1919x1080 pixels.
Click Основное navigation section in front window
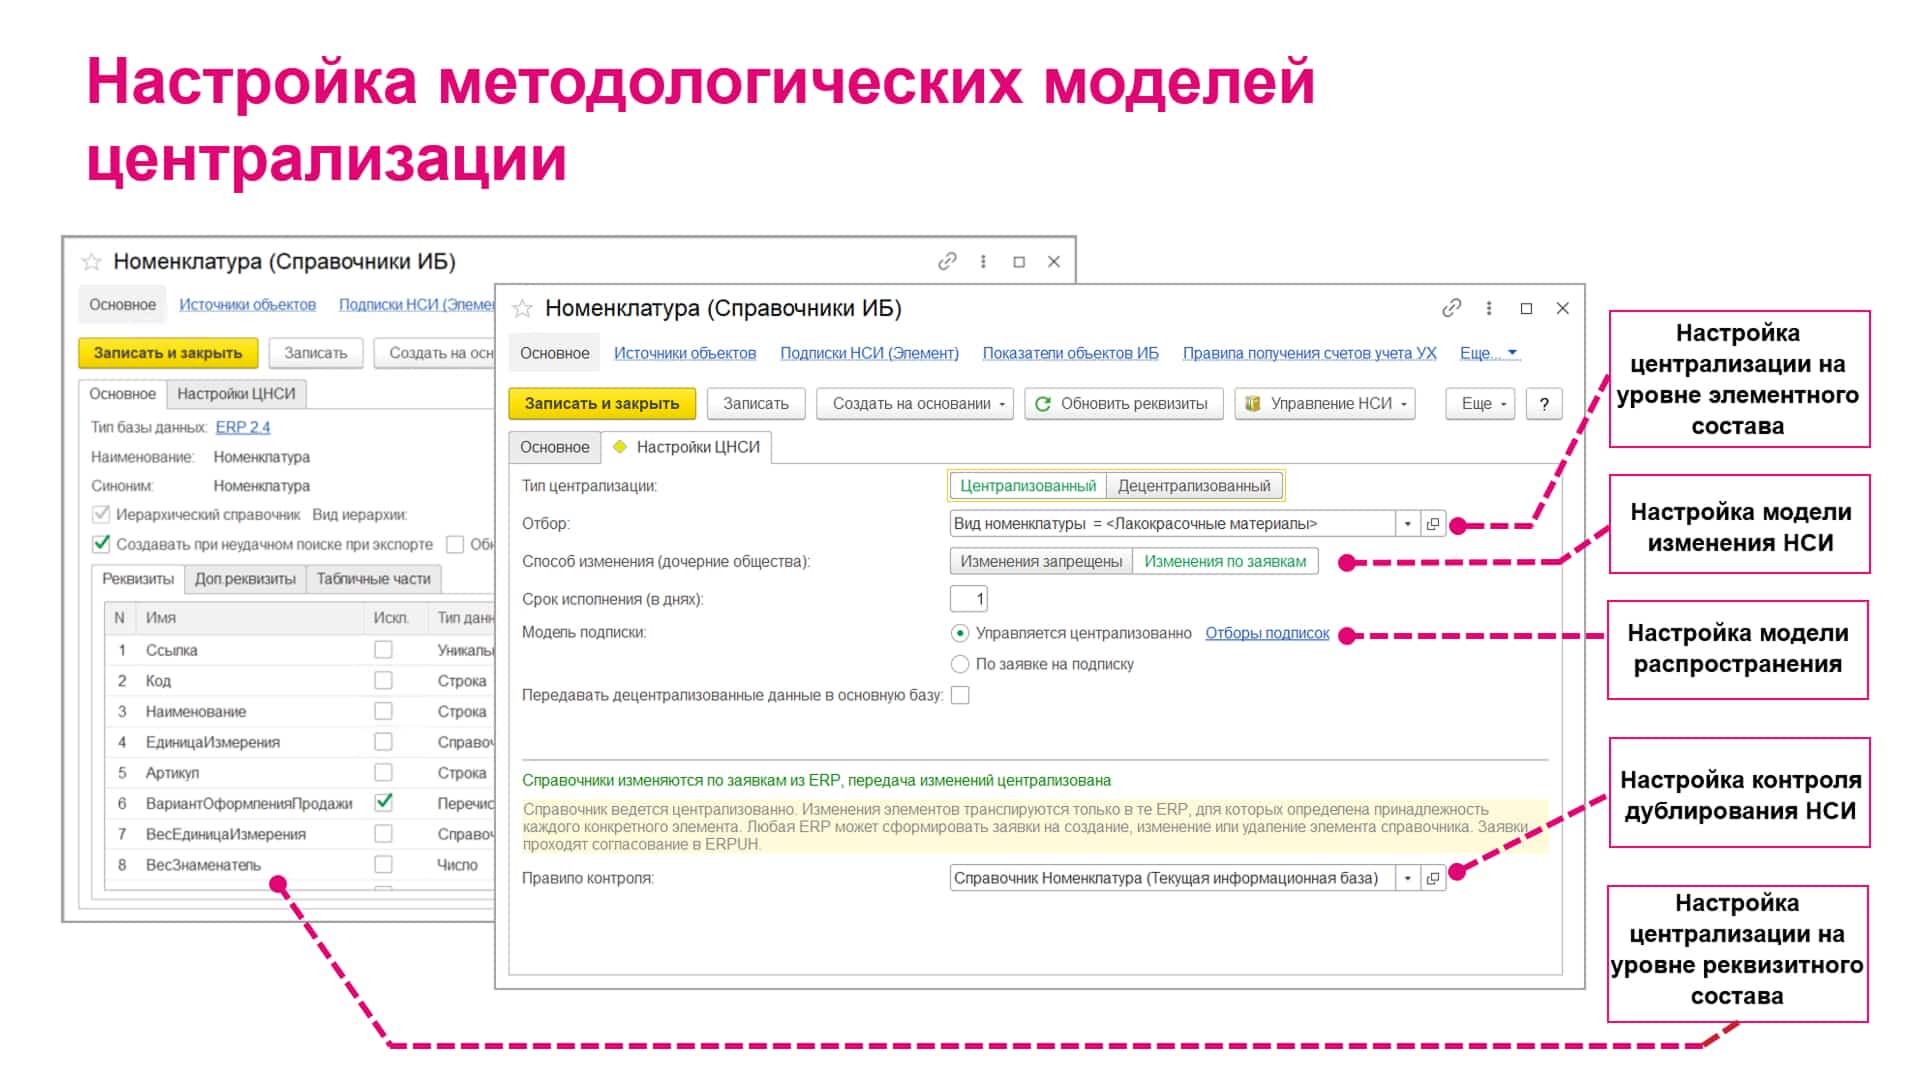pos(555,353)
